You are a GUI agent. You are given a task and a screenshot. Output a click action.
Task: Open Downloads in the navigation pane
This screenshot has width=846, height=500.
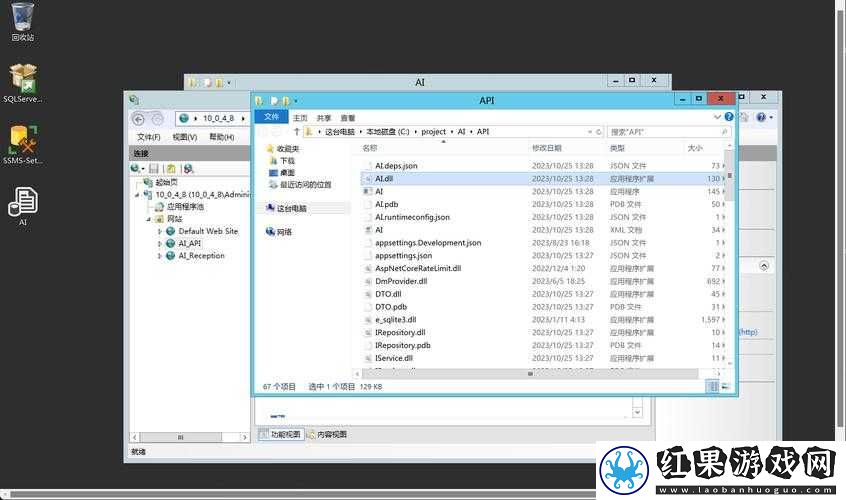pyautogui.click(x=282, y=161)
